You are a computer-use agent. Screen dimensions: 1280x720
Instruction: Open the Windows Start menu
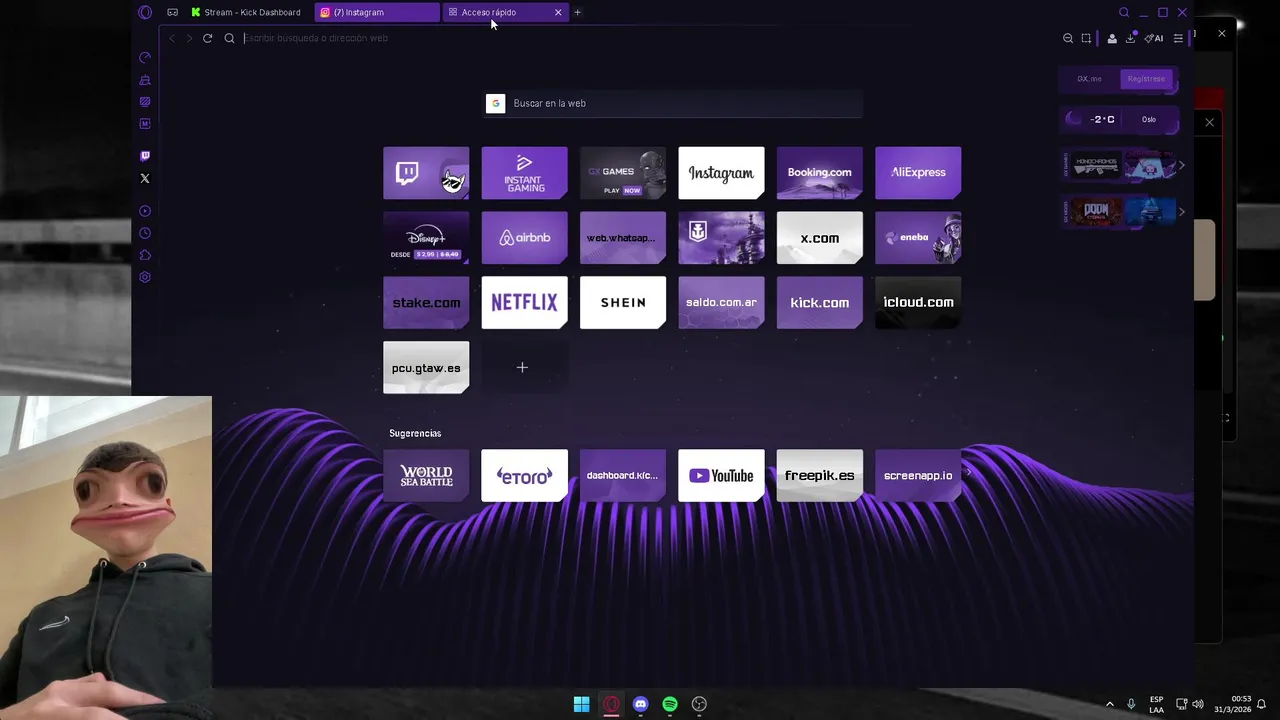pyautogui.click(x=581, y=704)
